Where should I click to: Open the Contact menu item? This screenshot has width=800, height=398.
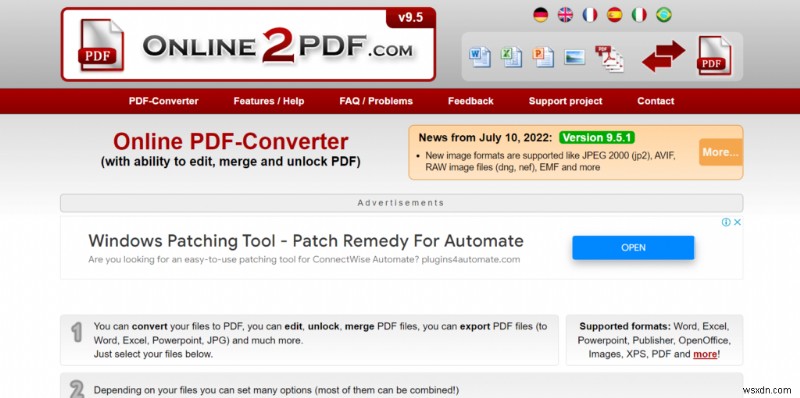[656, 101]
